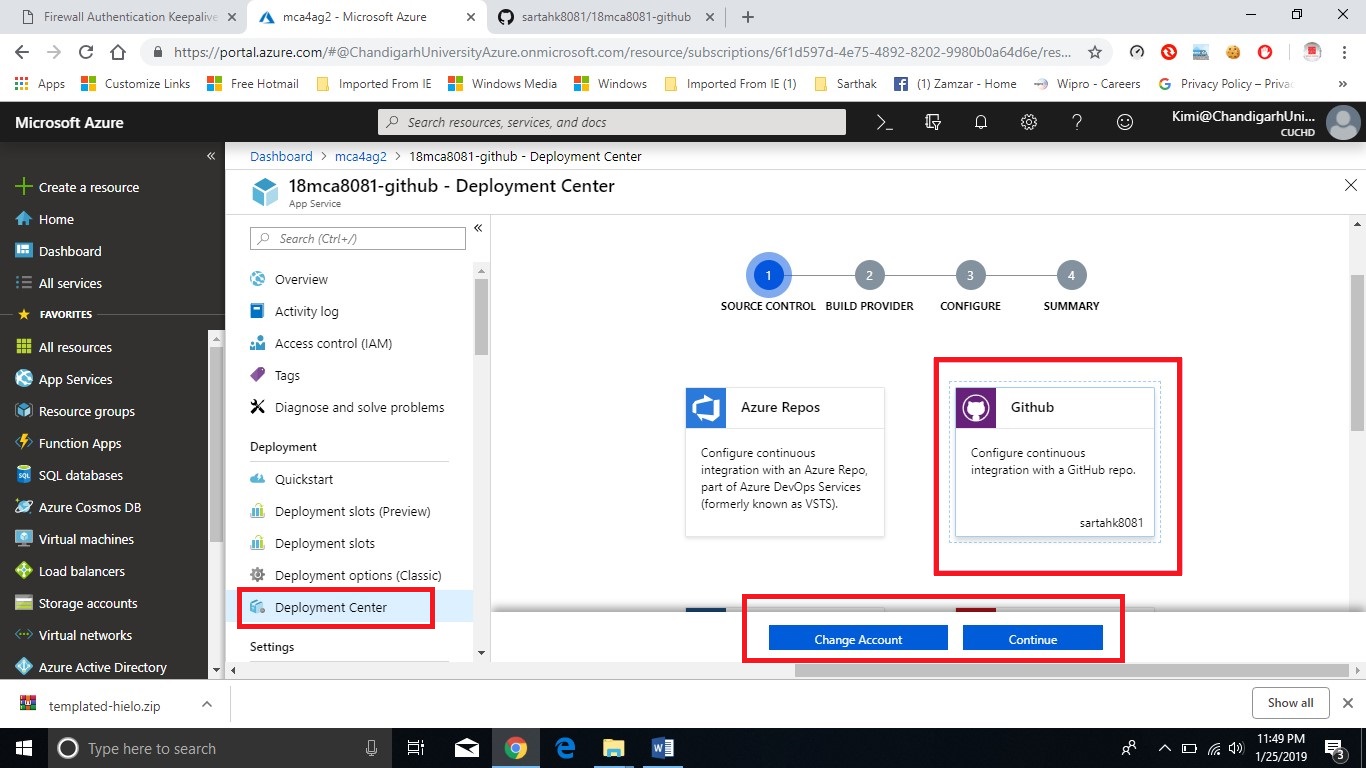Reload the page in Chrome
This screenshot has width=1366, height=768.
click(86, 52)
